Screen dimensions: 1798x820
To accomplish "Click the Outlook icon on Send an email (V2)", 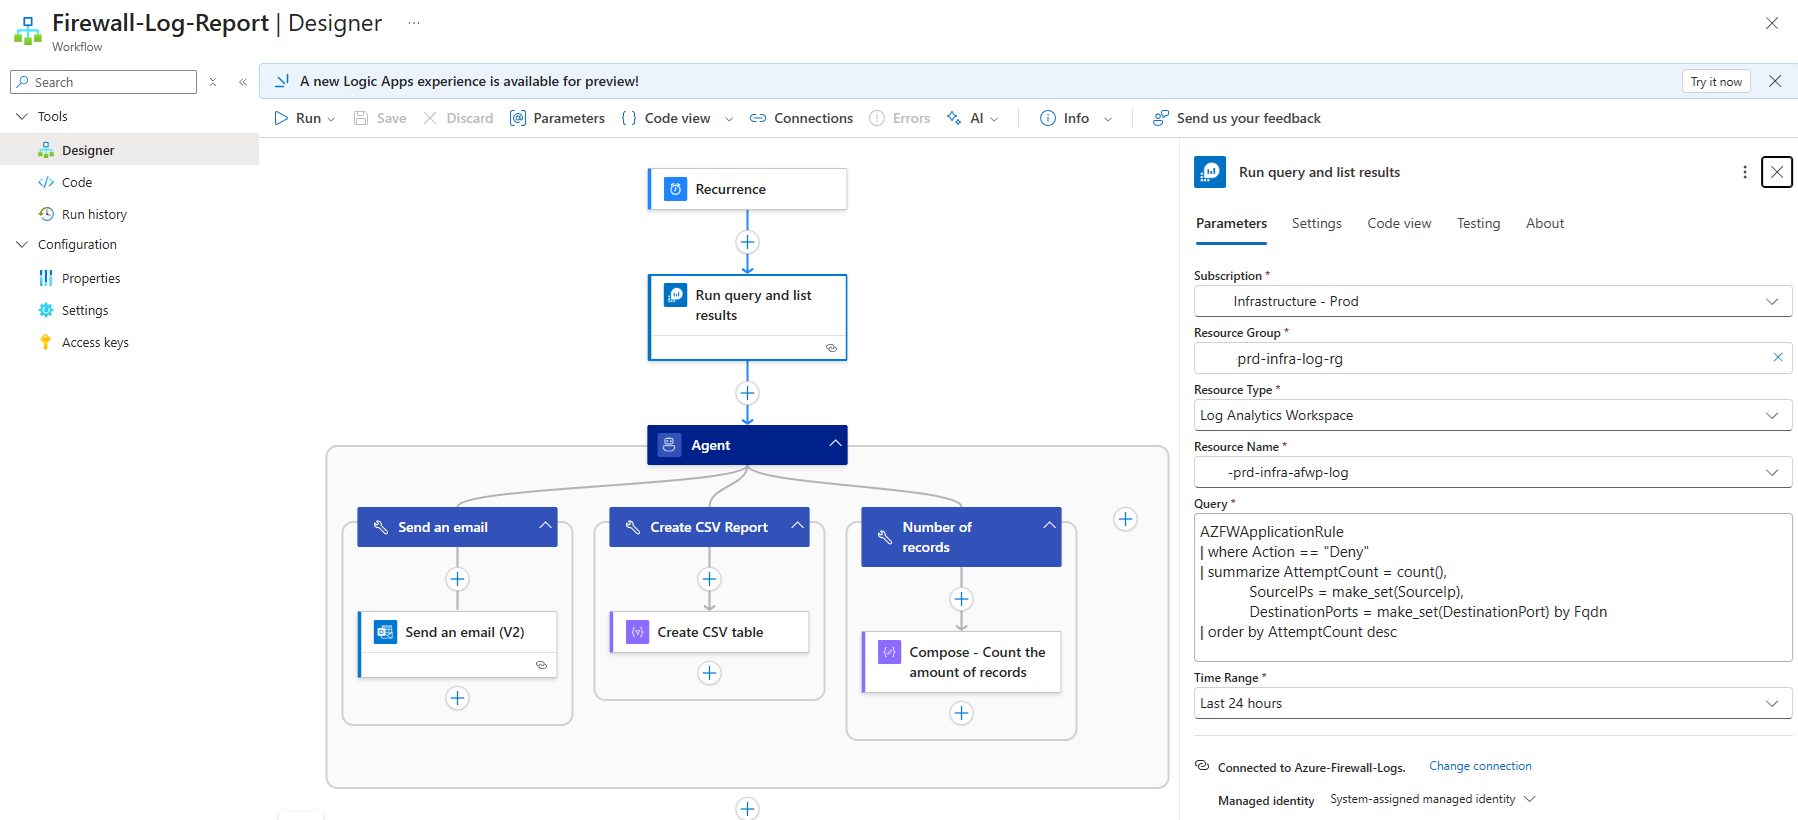I will [x=385, y=632].
